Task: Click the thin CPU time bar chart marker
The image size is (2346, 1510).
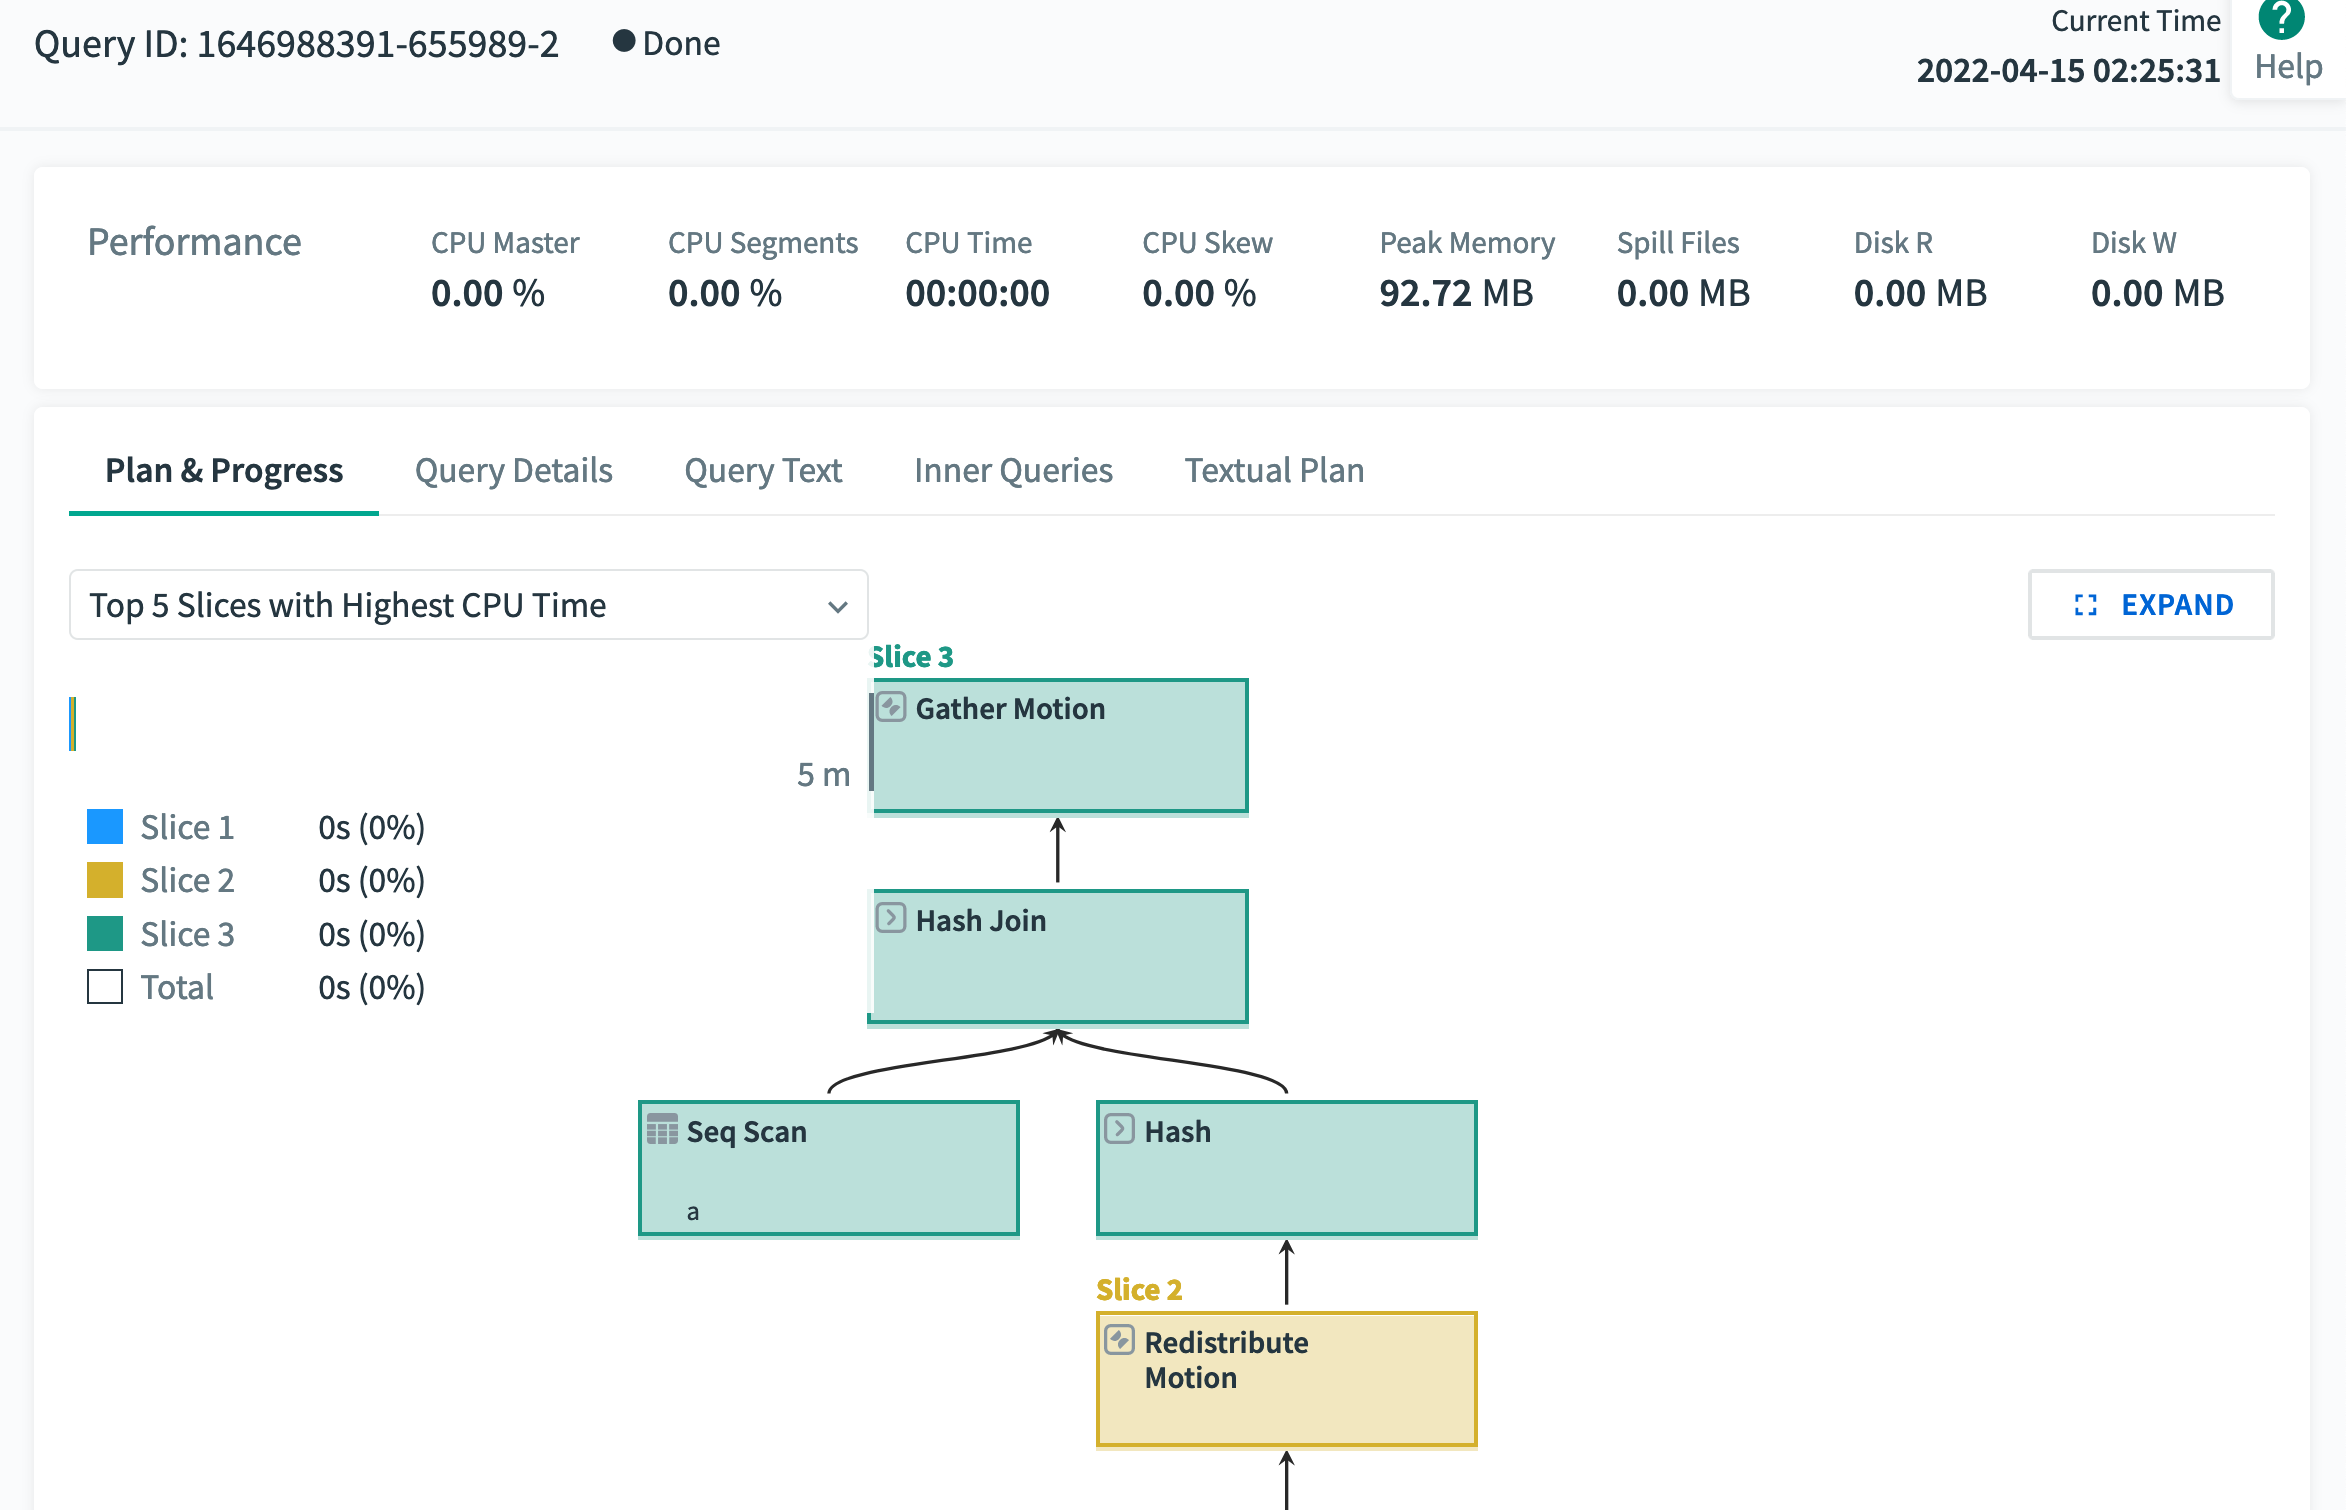Action: coord(72,723)
